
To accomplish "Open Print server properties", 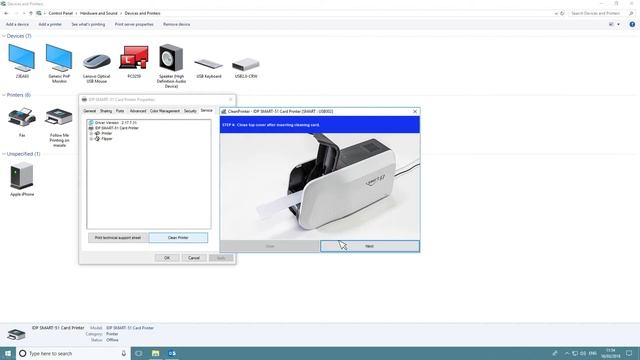I will [134, 24].
